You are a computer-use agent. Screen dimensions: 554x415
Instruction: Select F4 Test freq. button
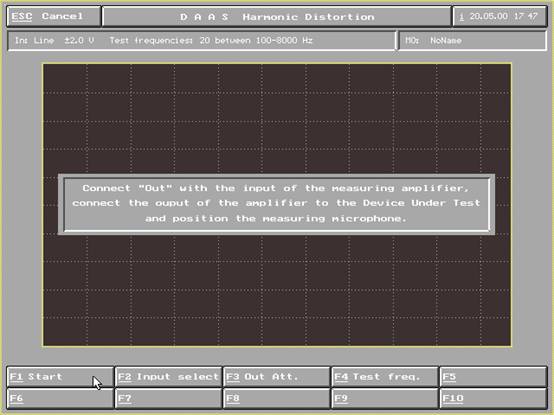385,377
